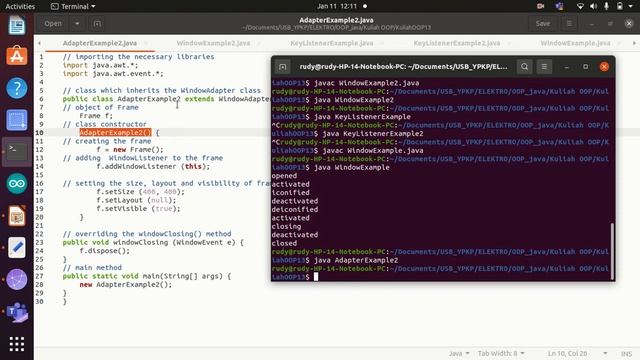Click the microphone indicator icon
Image resolution: width=640 pixels, height=360 pixels.
pyautogui.click(x=607, y=6)
